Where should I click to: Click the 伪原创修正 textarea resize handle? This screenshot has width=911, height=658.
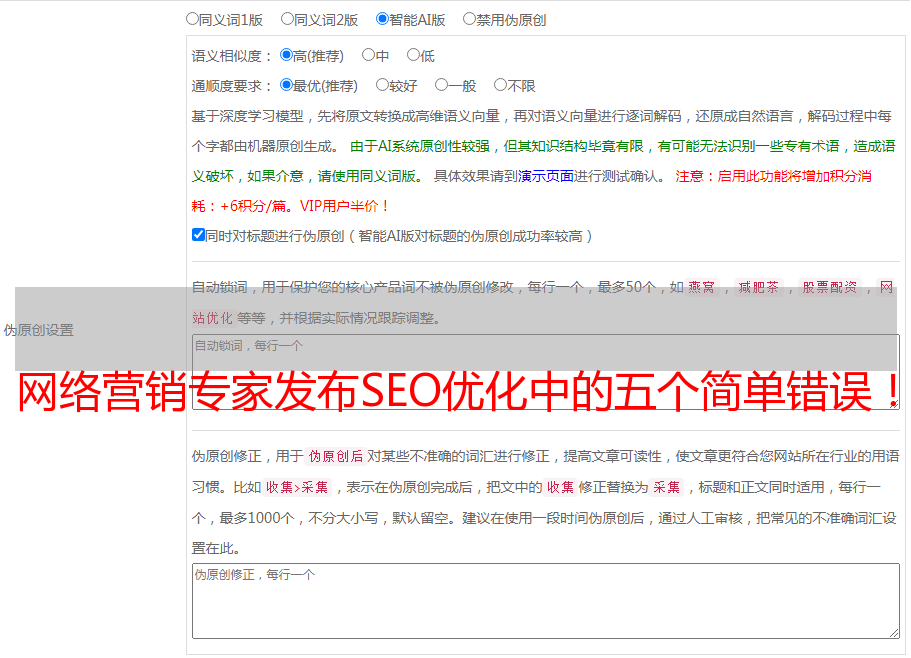[x=893, y=632]
